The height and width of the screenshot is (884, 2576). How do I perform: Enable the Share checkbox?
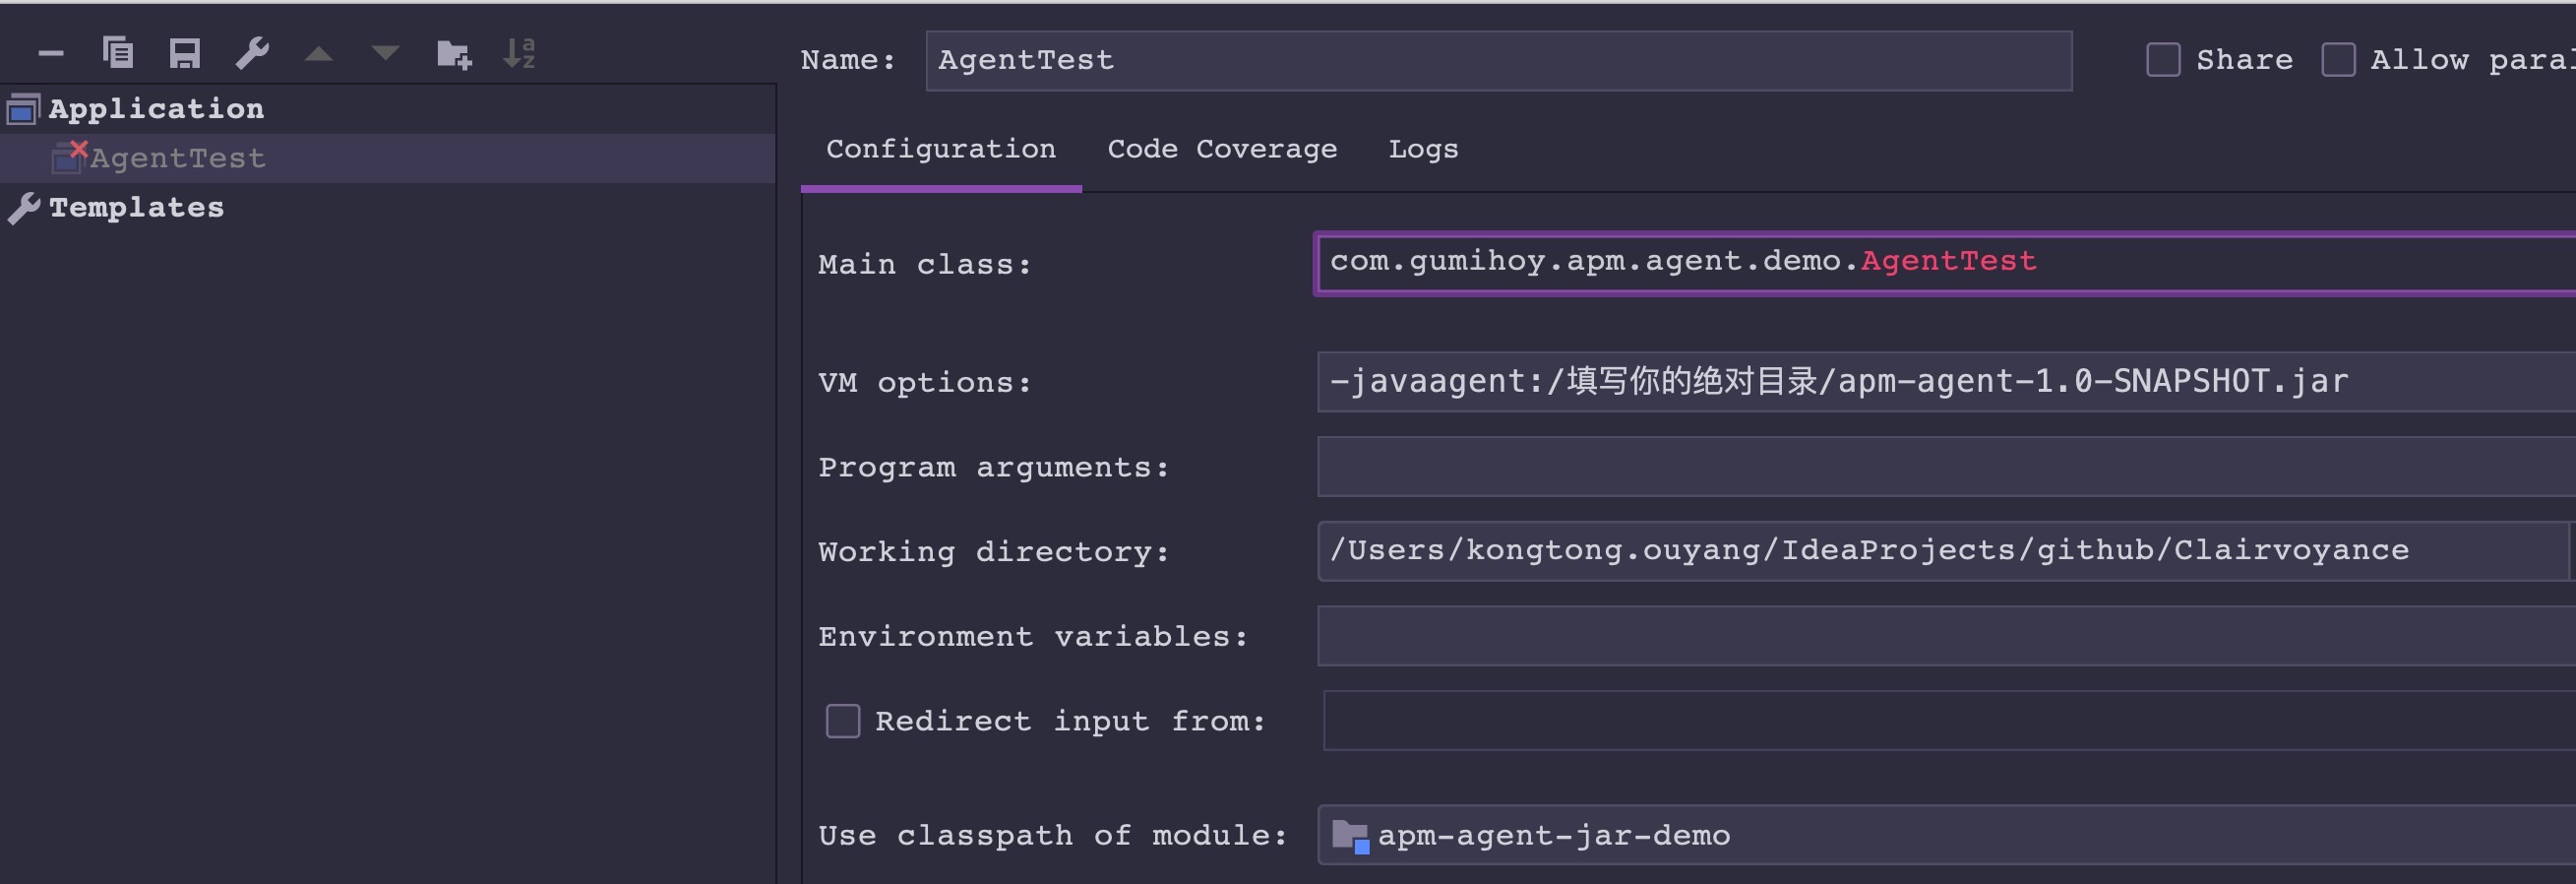tap(2163, 60)
